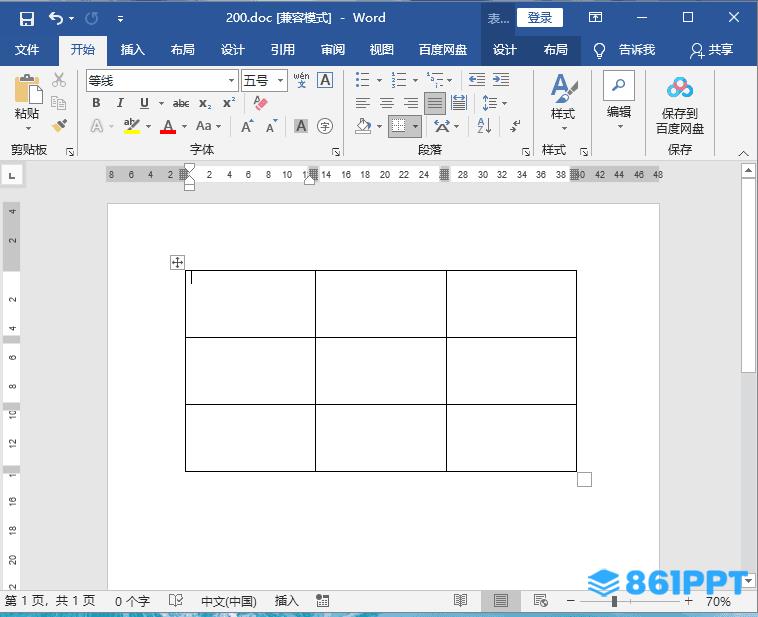This screenshot has width=758, height=617.
Task: Toggle Italic formatting
Action: coord(121,103)
